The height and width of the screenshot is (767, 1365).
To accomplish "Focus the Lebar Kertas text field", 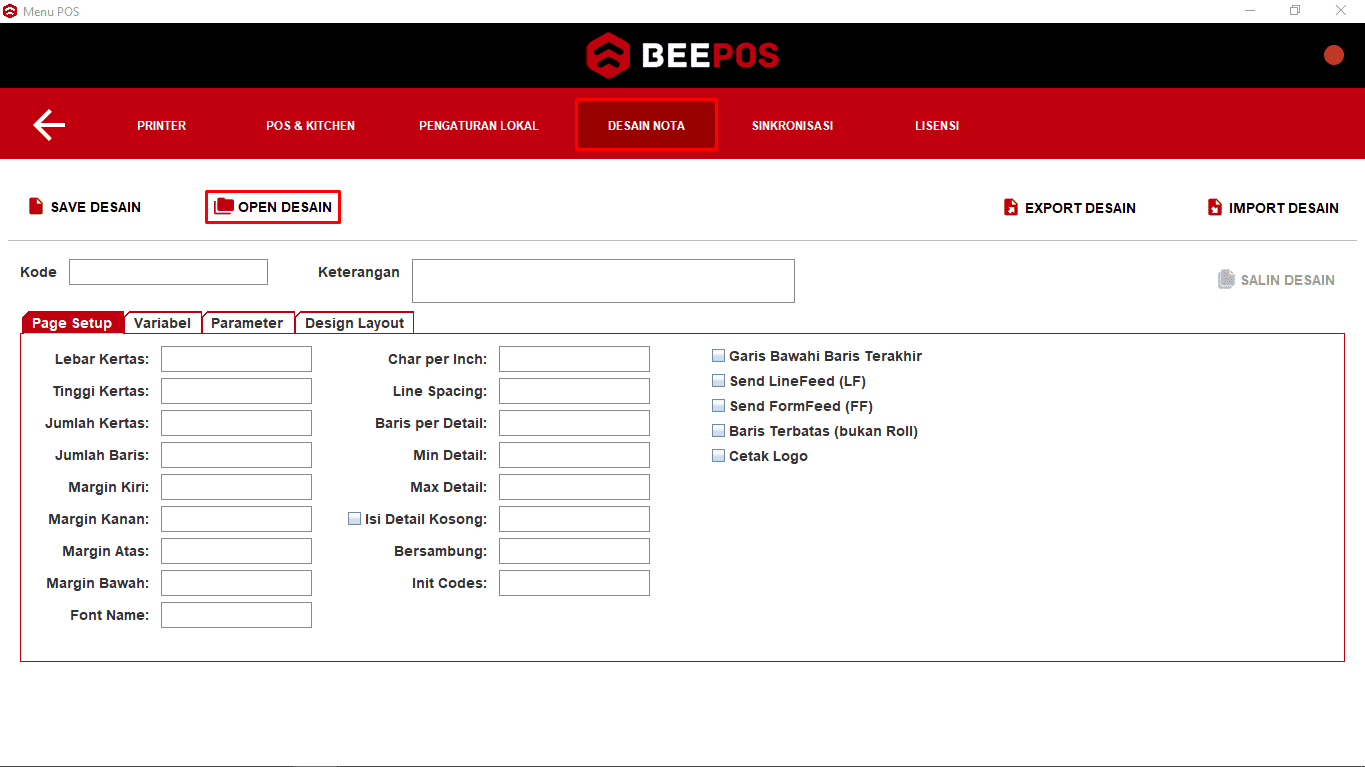I will [x=236, y=359].
